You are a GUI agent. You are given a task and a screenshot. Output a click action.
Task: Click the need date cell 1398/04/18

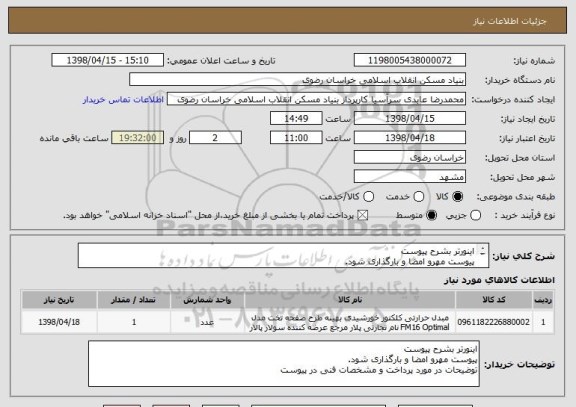coord(59,322)
